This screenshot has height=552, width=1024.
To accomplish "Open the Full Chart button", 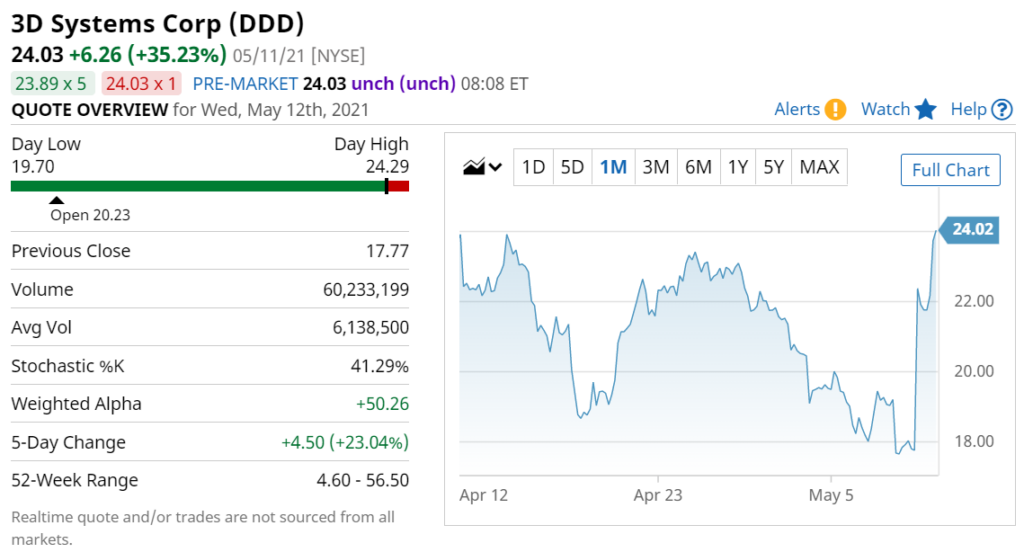I will (x=950, y=170).
